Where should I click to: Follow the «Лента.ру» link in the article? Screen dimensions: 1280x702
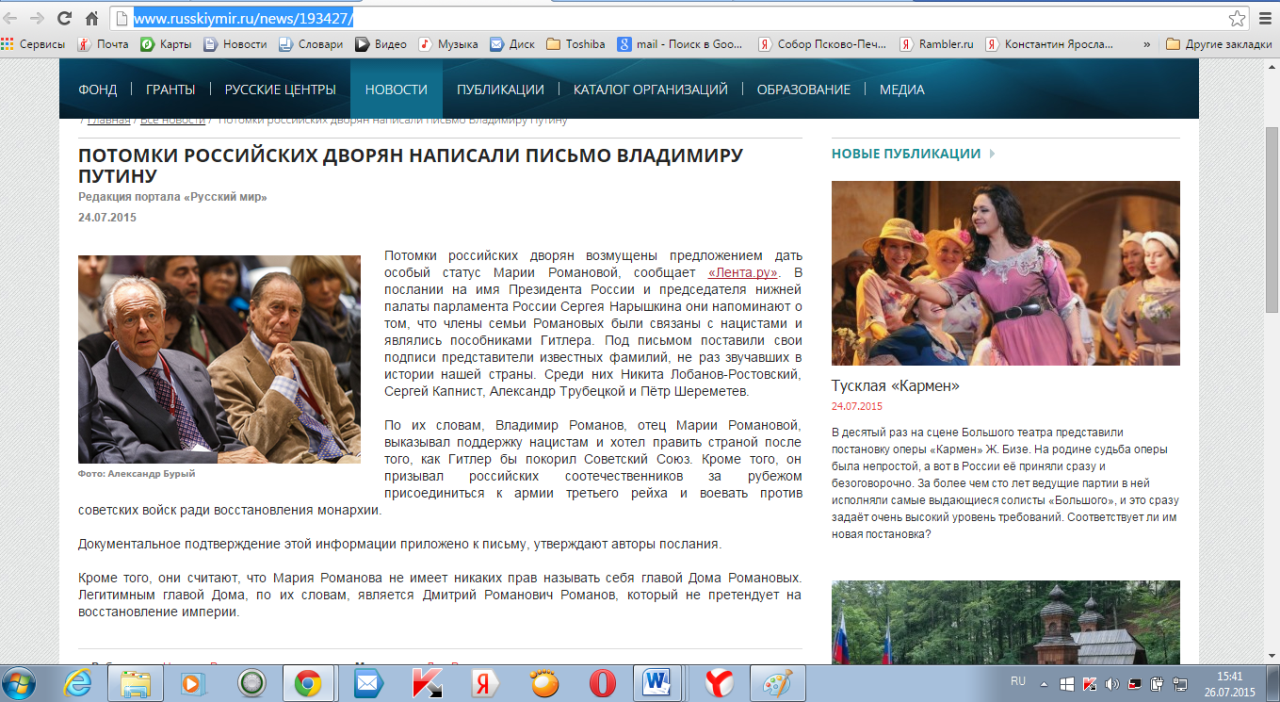tap(742, 272)
